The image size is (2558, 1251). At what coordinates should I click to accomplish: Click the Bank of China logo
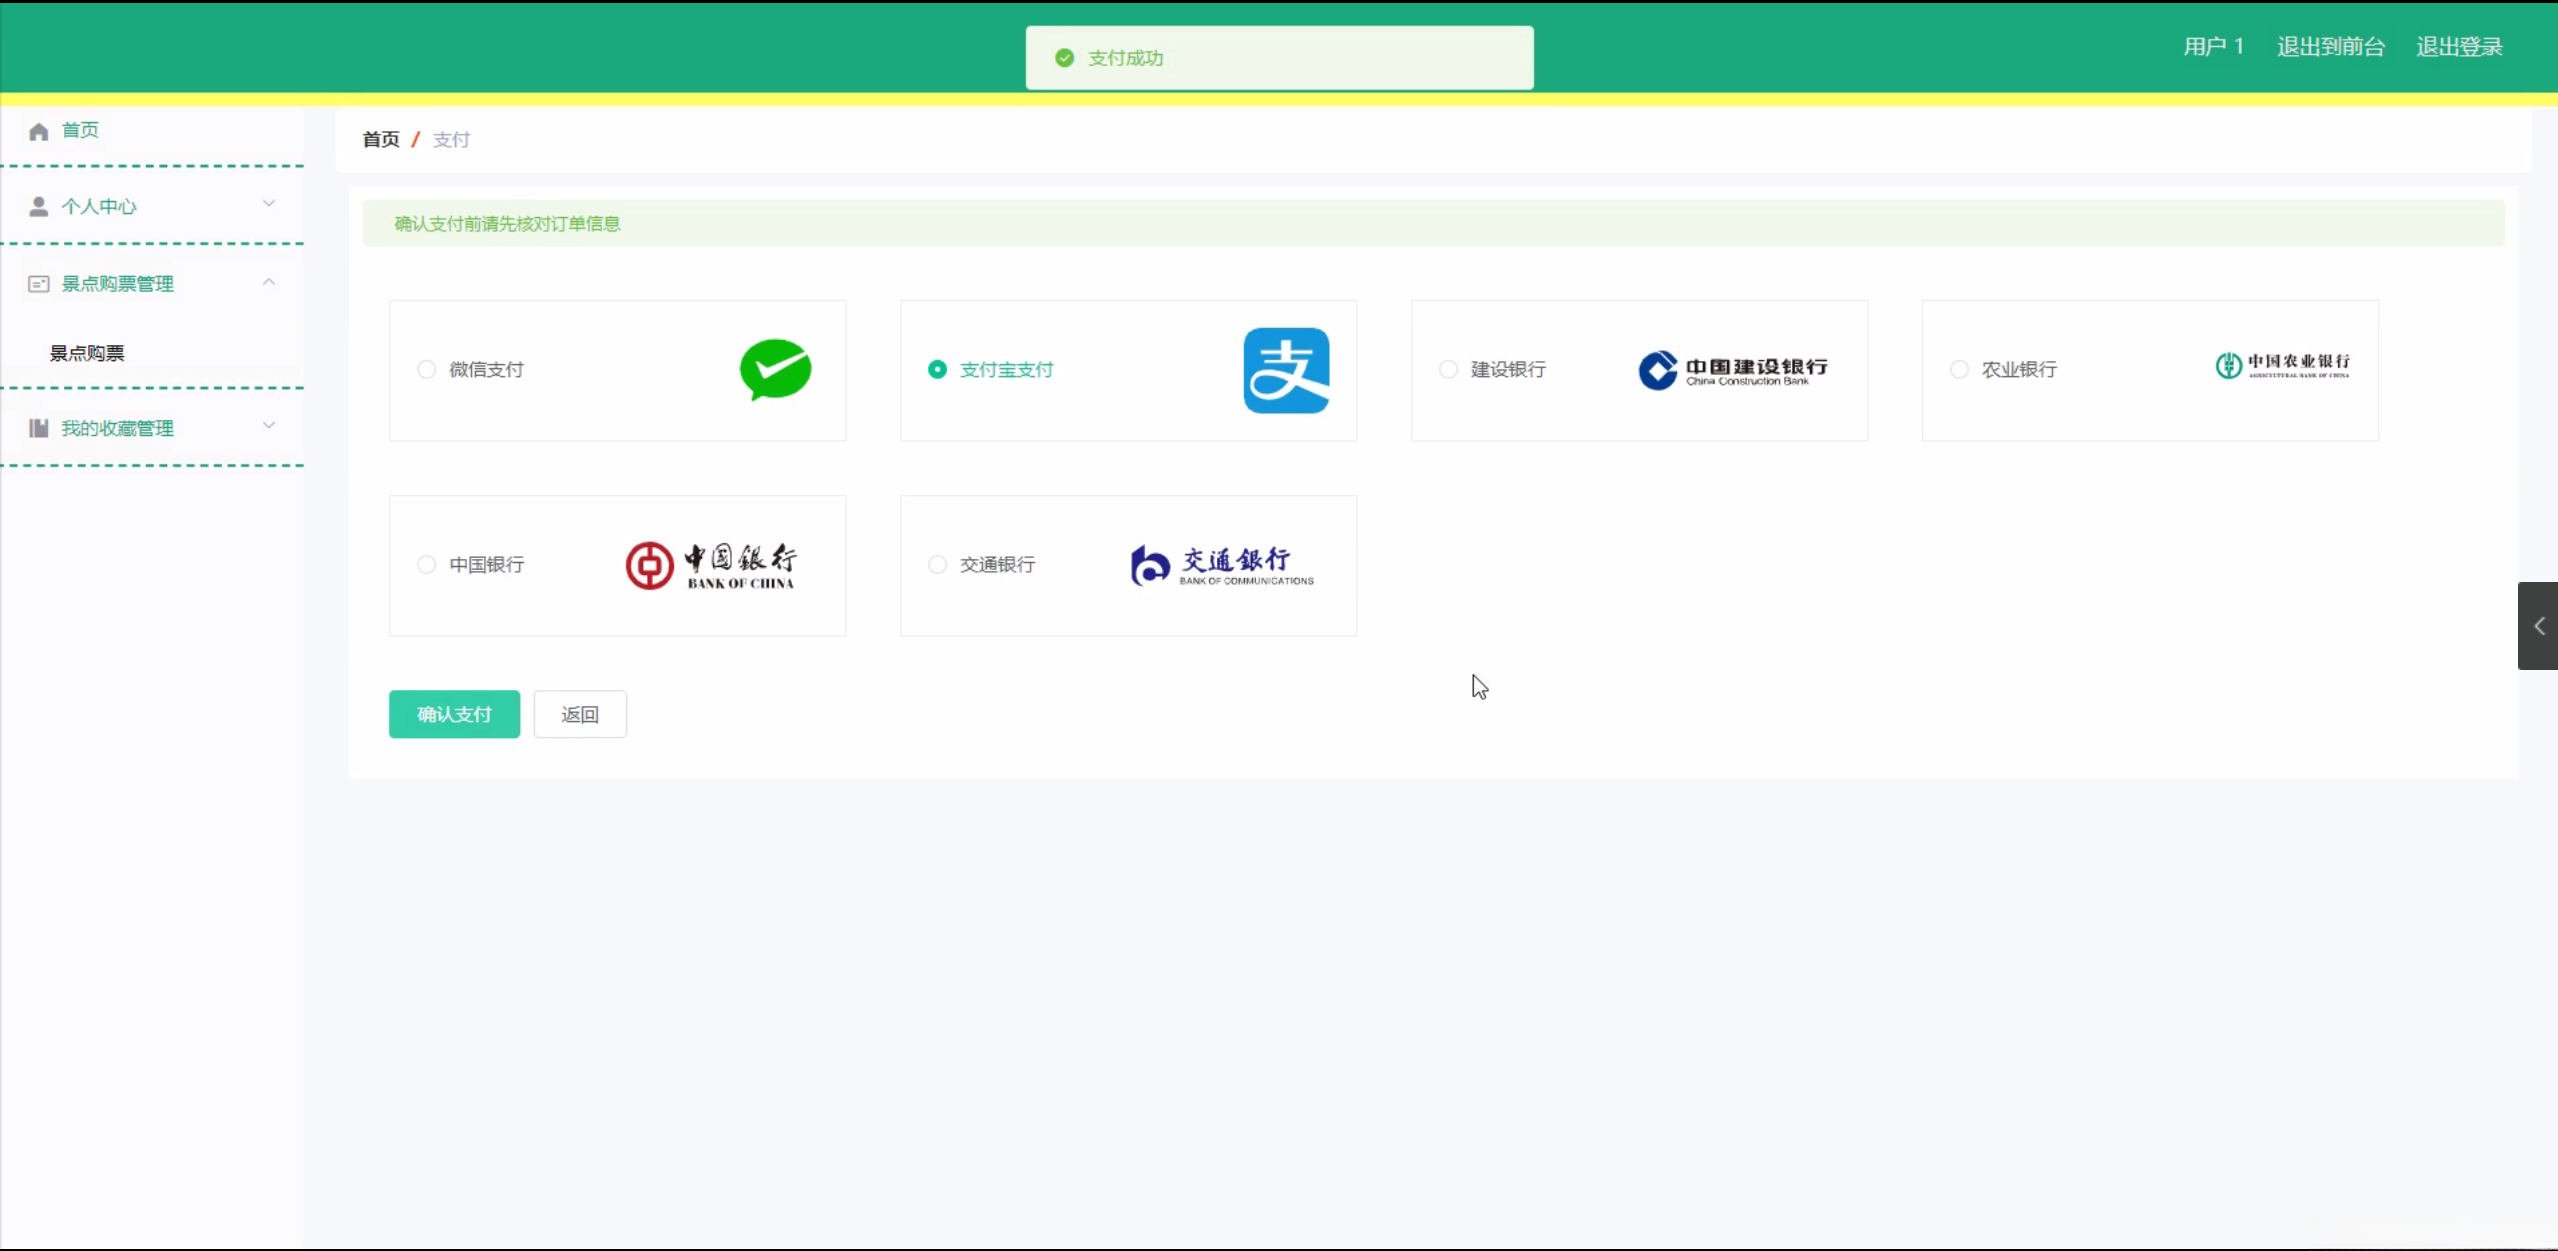(711, 566)
